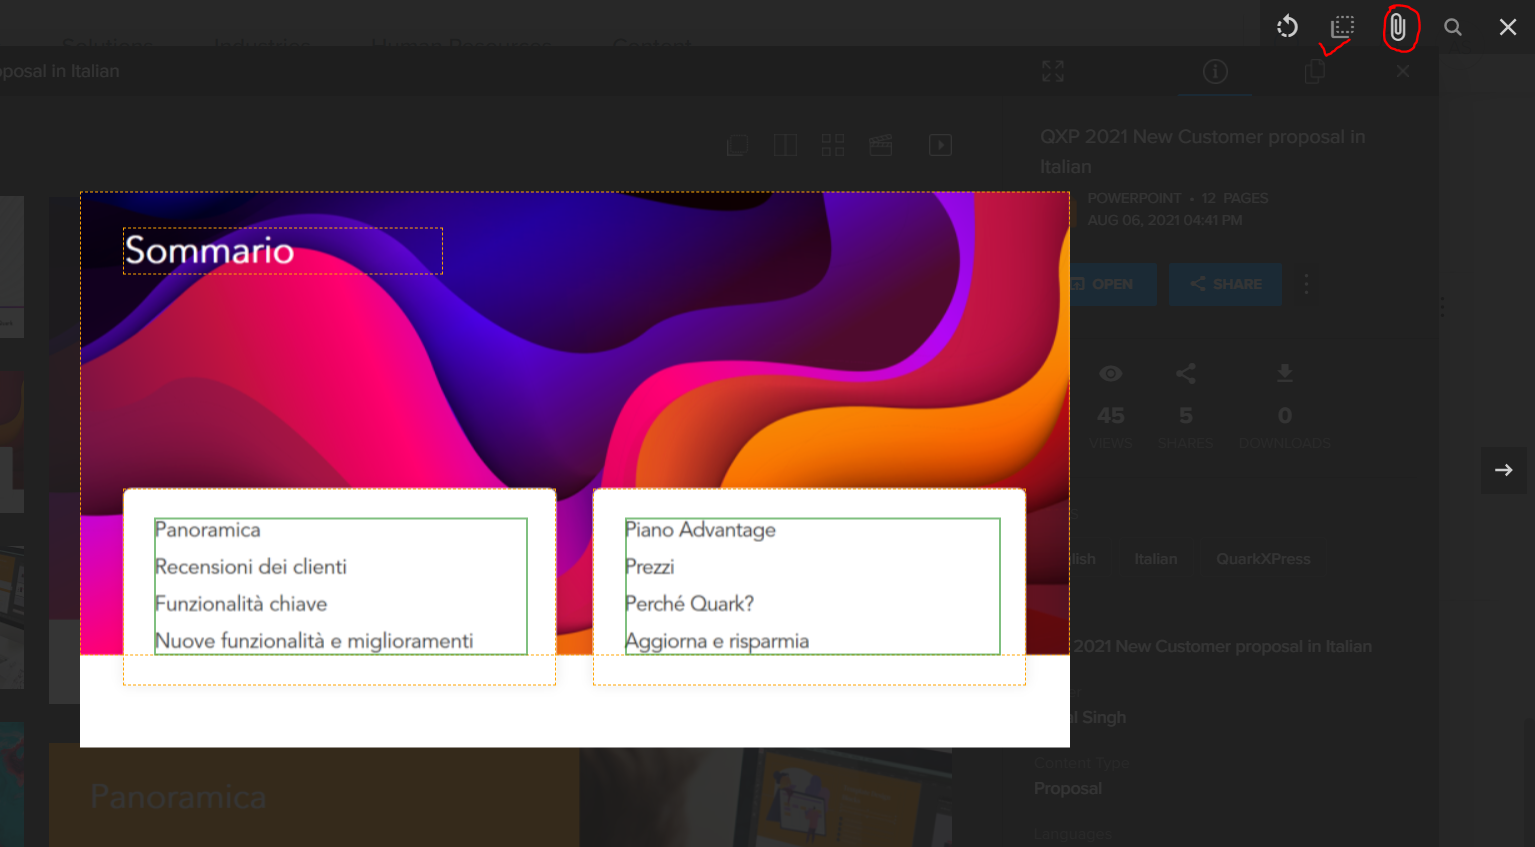
Task: Click the Panoramica list entry in slide
Action: 208,530
